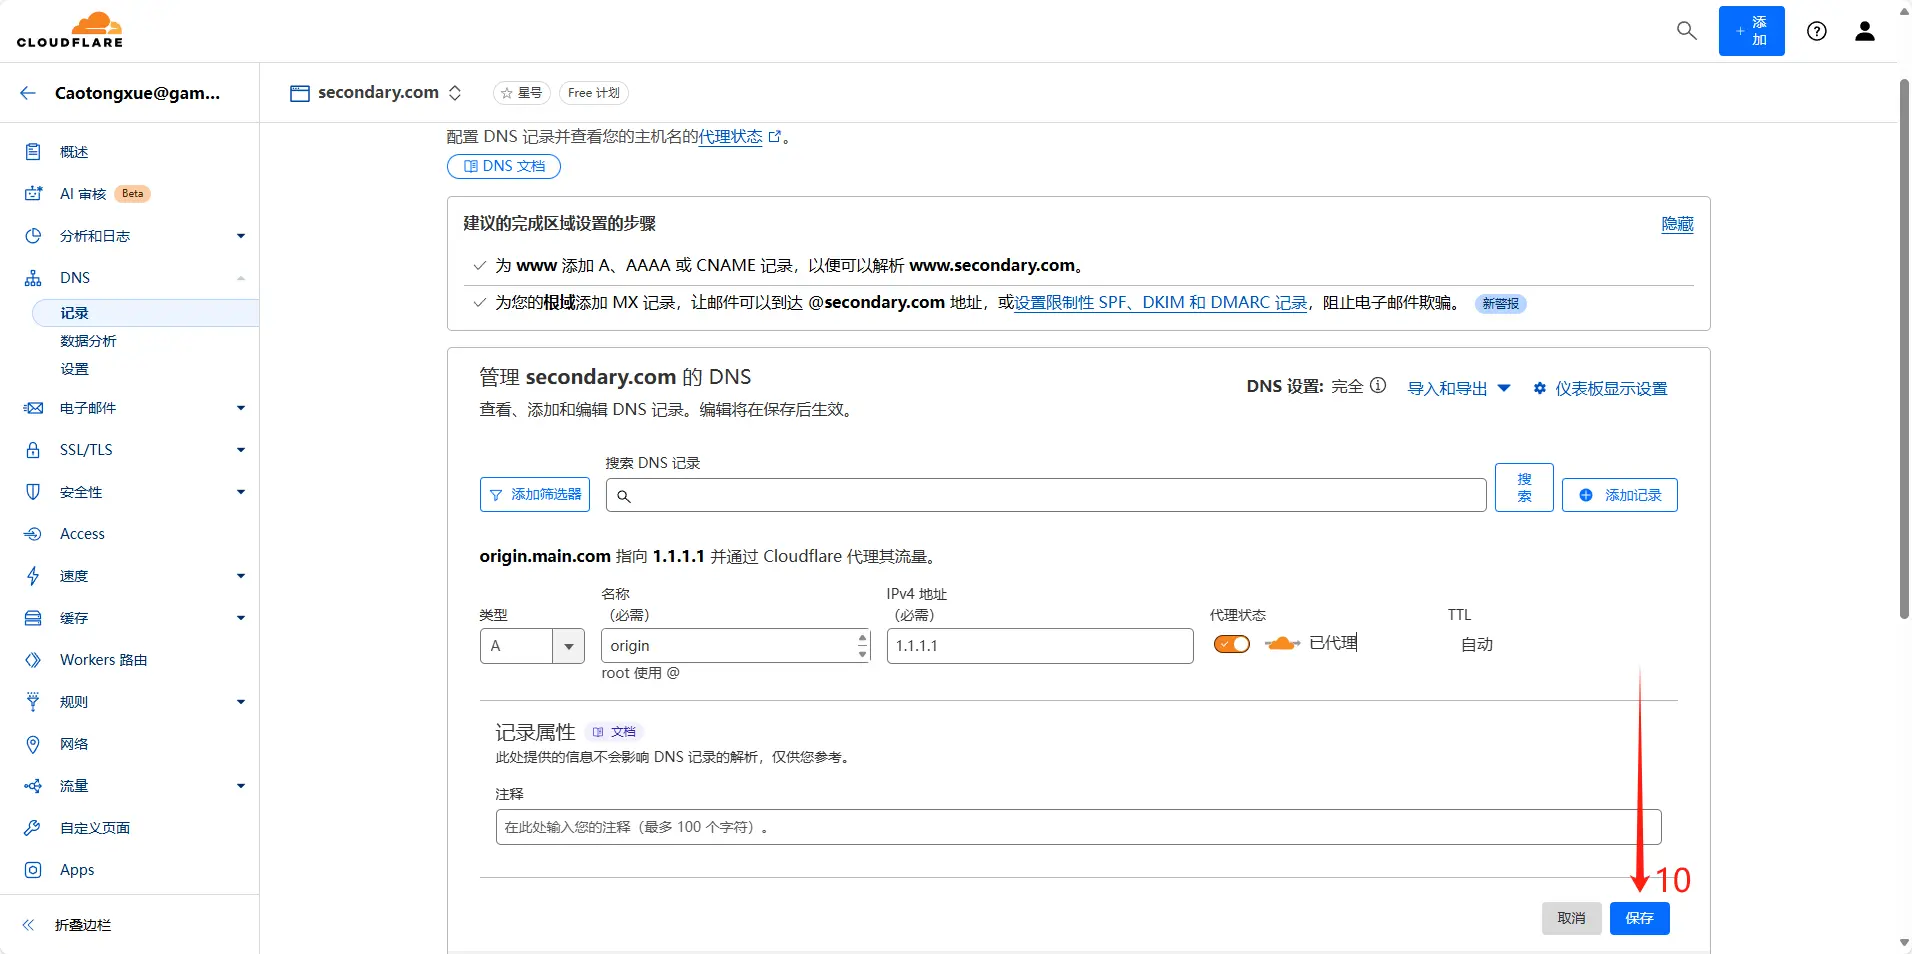Image resolution: width=1912 pixels, height=954 pixels.
Task: Expand the 流量 sidebar section
Action: click(x=241, y=786)
